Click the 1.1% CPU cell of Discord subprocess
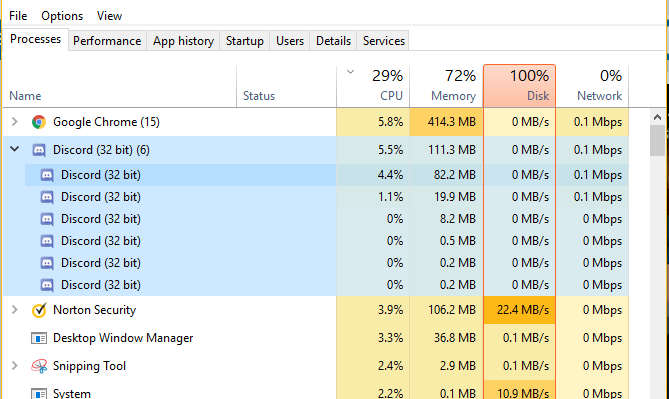 [373, 197]
